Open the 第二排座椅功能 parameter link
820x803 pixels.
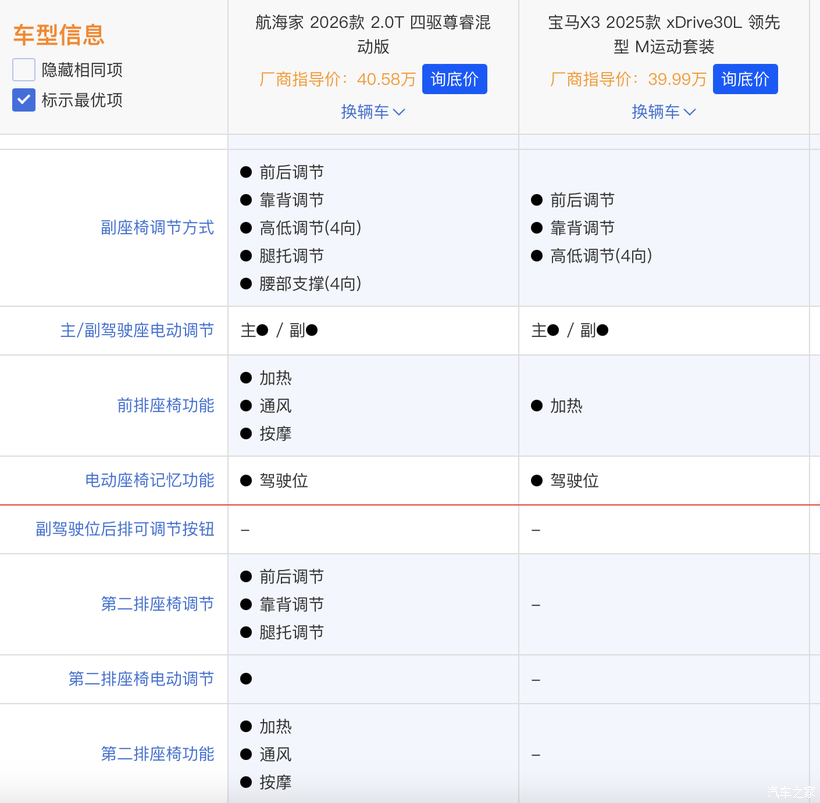click(157, 754)
